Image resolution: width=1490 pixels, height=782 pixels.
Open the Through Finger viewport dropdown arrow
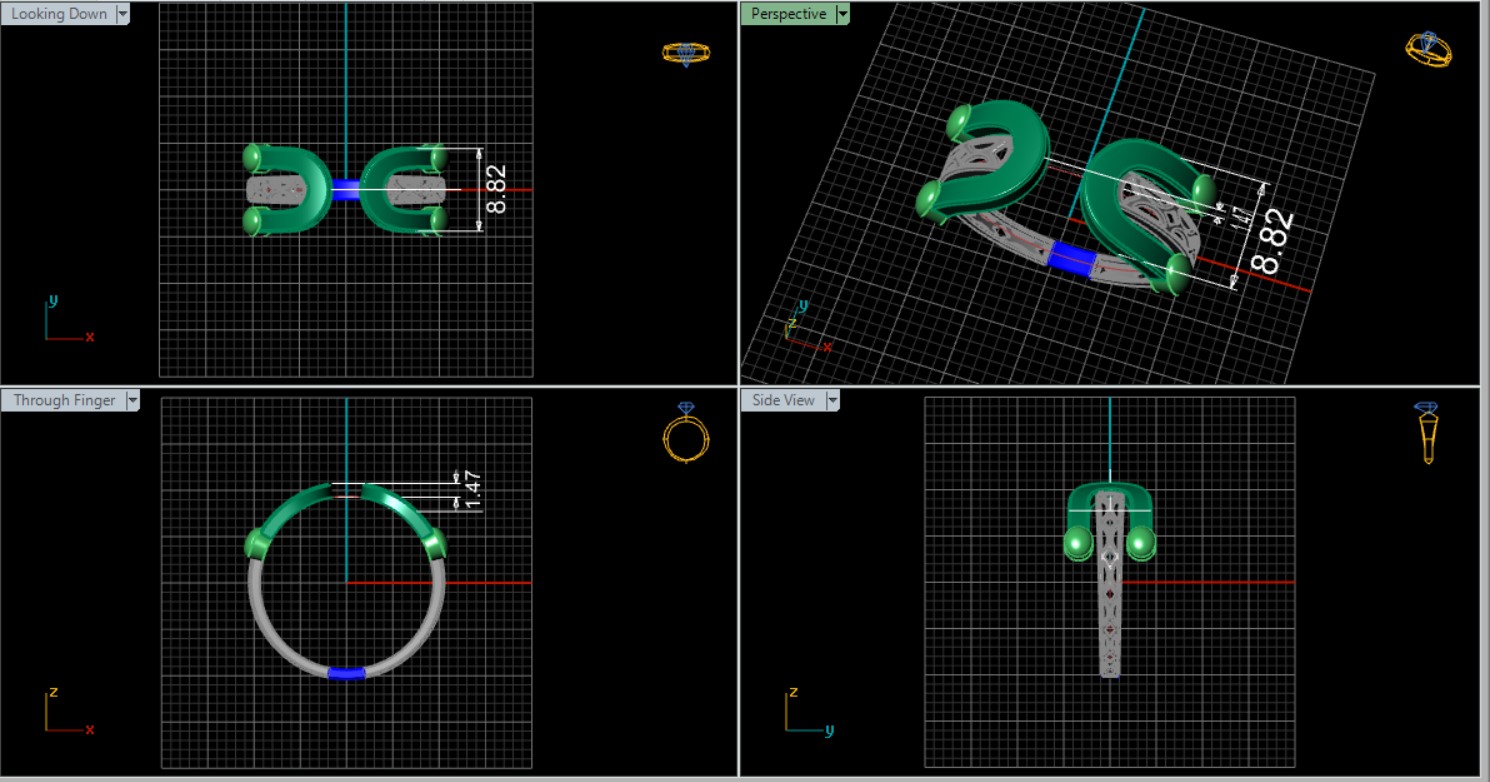[131, 400]
